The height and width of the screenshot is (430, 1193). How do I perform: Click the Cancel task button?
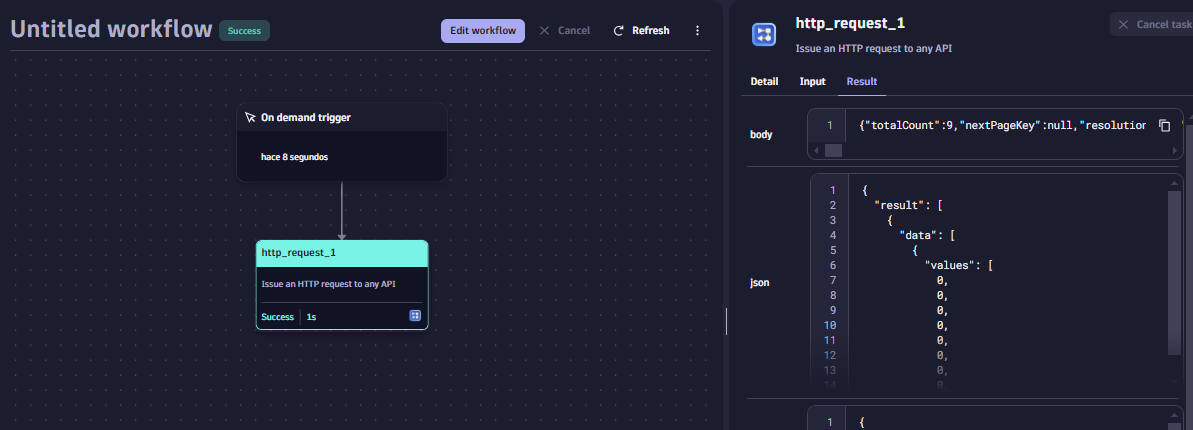(x=1152, y=25)
